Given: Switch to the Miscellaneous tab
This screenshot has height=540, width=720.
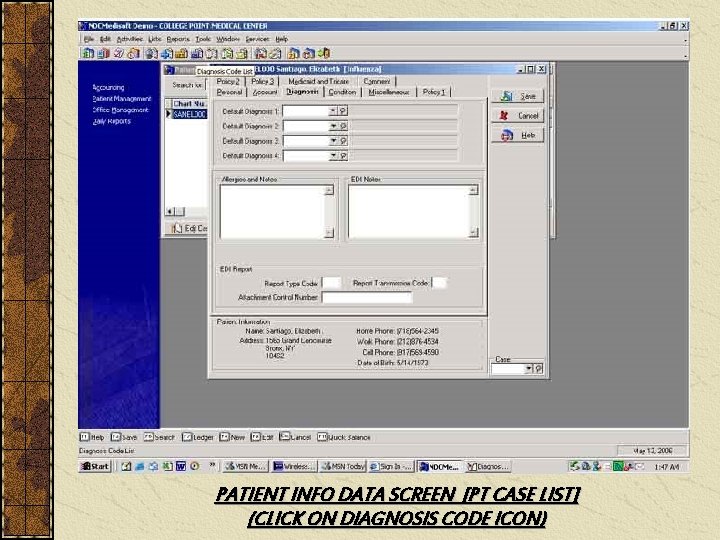Looking at the screenshot, I should pos(389,92).
